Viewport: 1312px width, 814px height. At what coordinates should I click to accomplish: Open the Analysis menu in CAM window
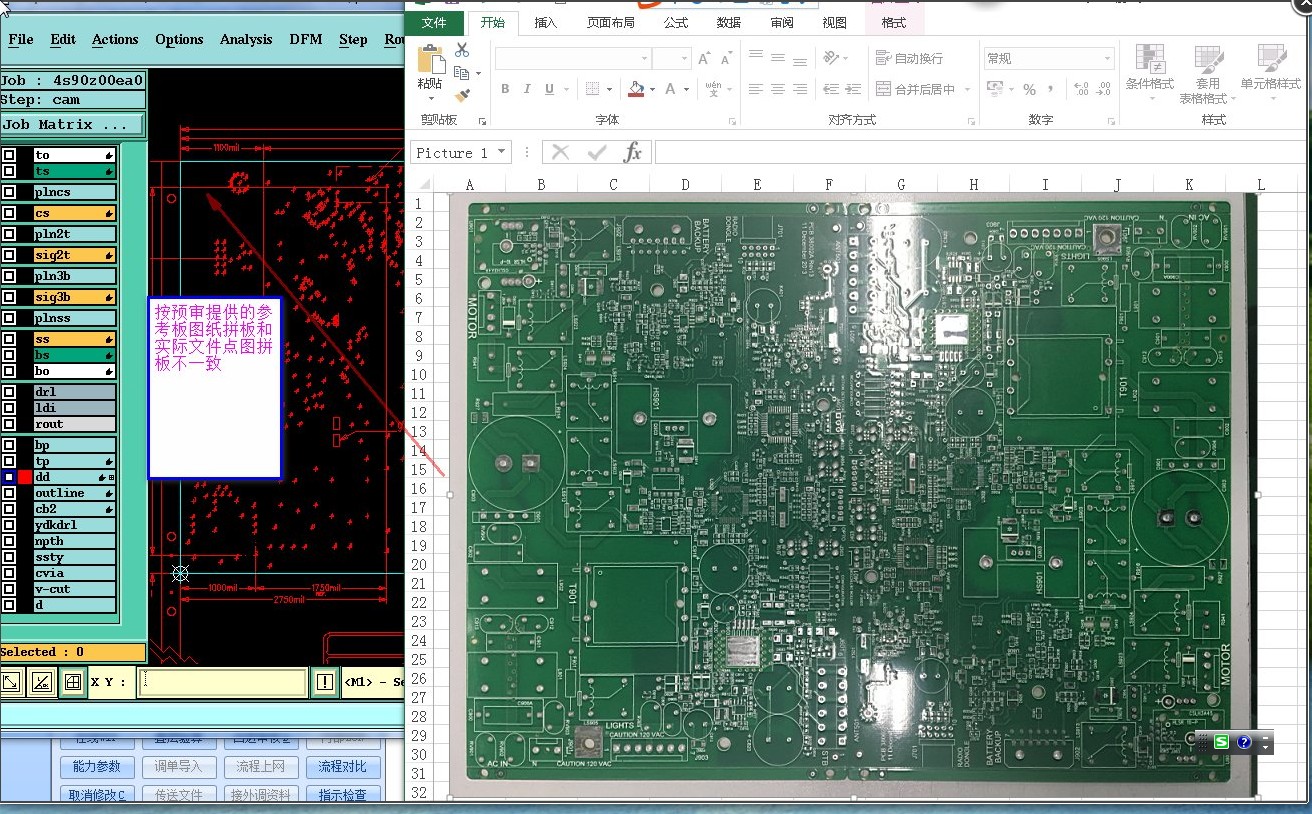point(246,39)
